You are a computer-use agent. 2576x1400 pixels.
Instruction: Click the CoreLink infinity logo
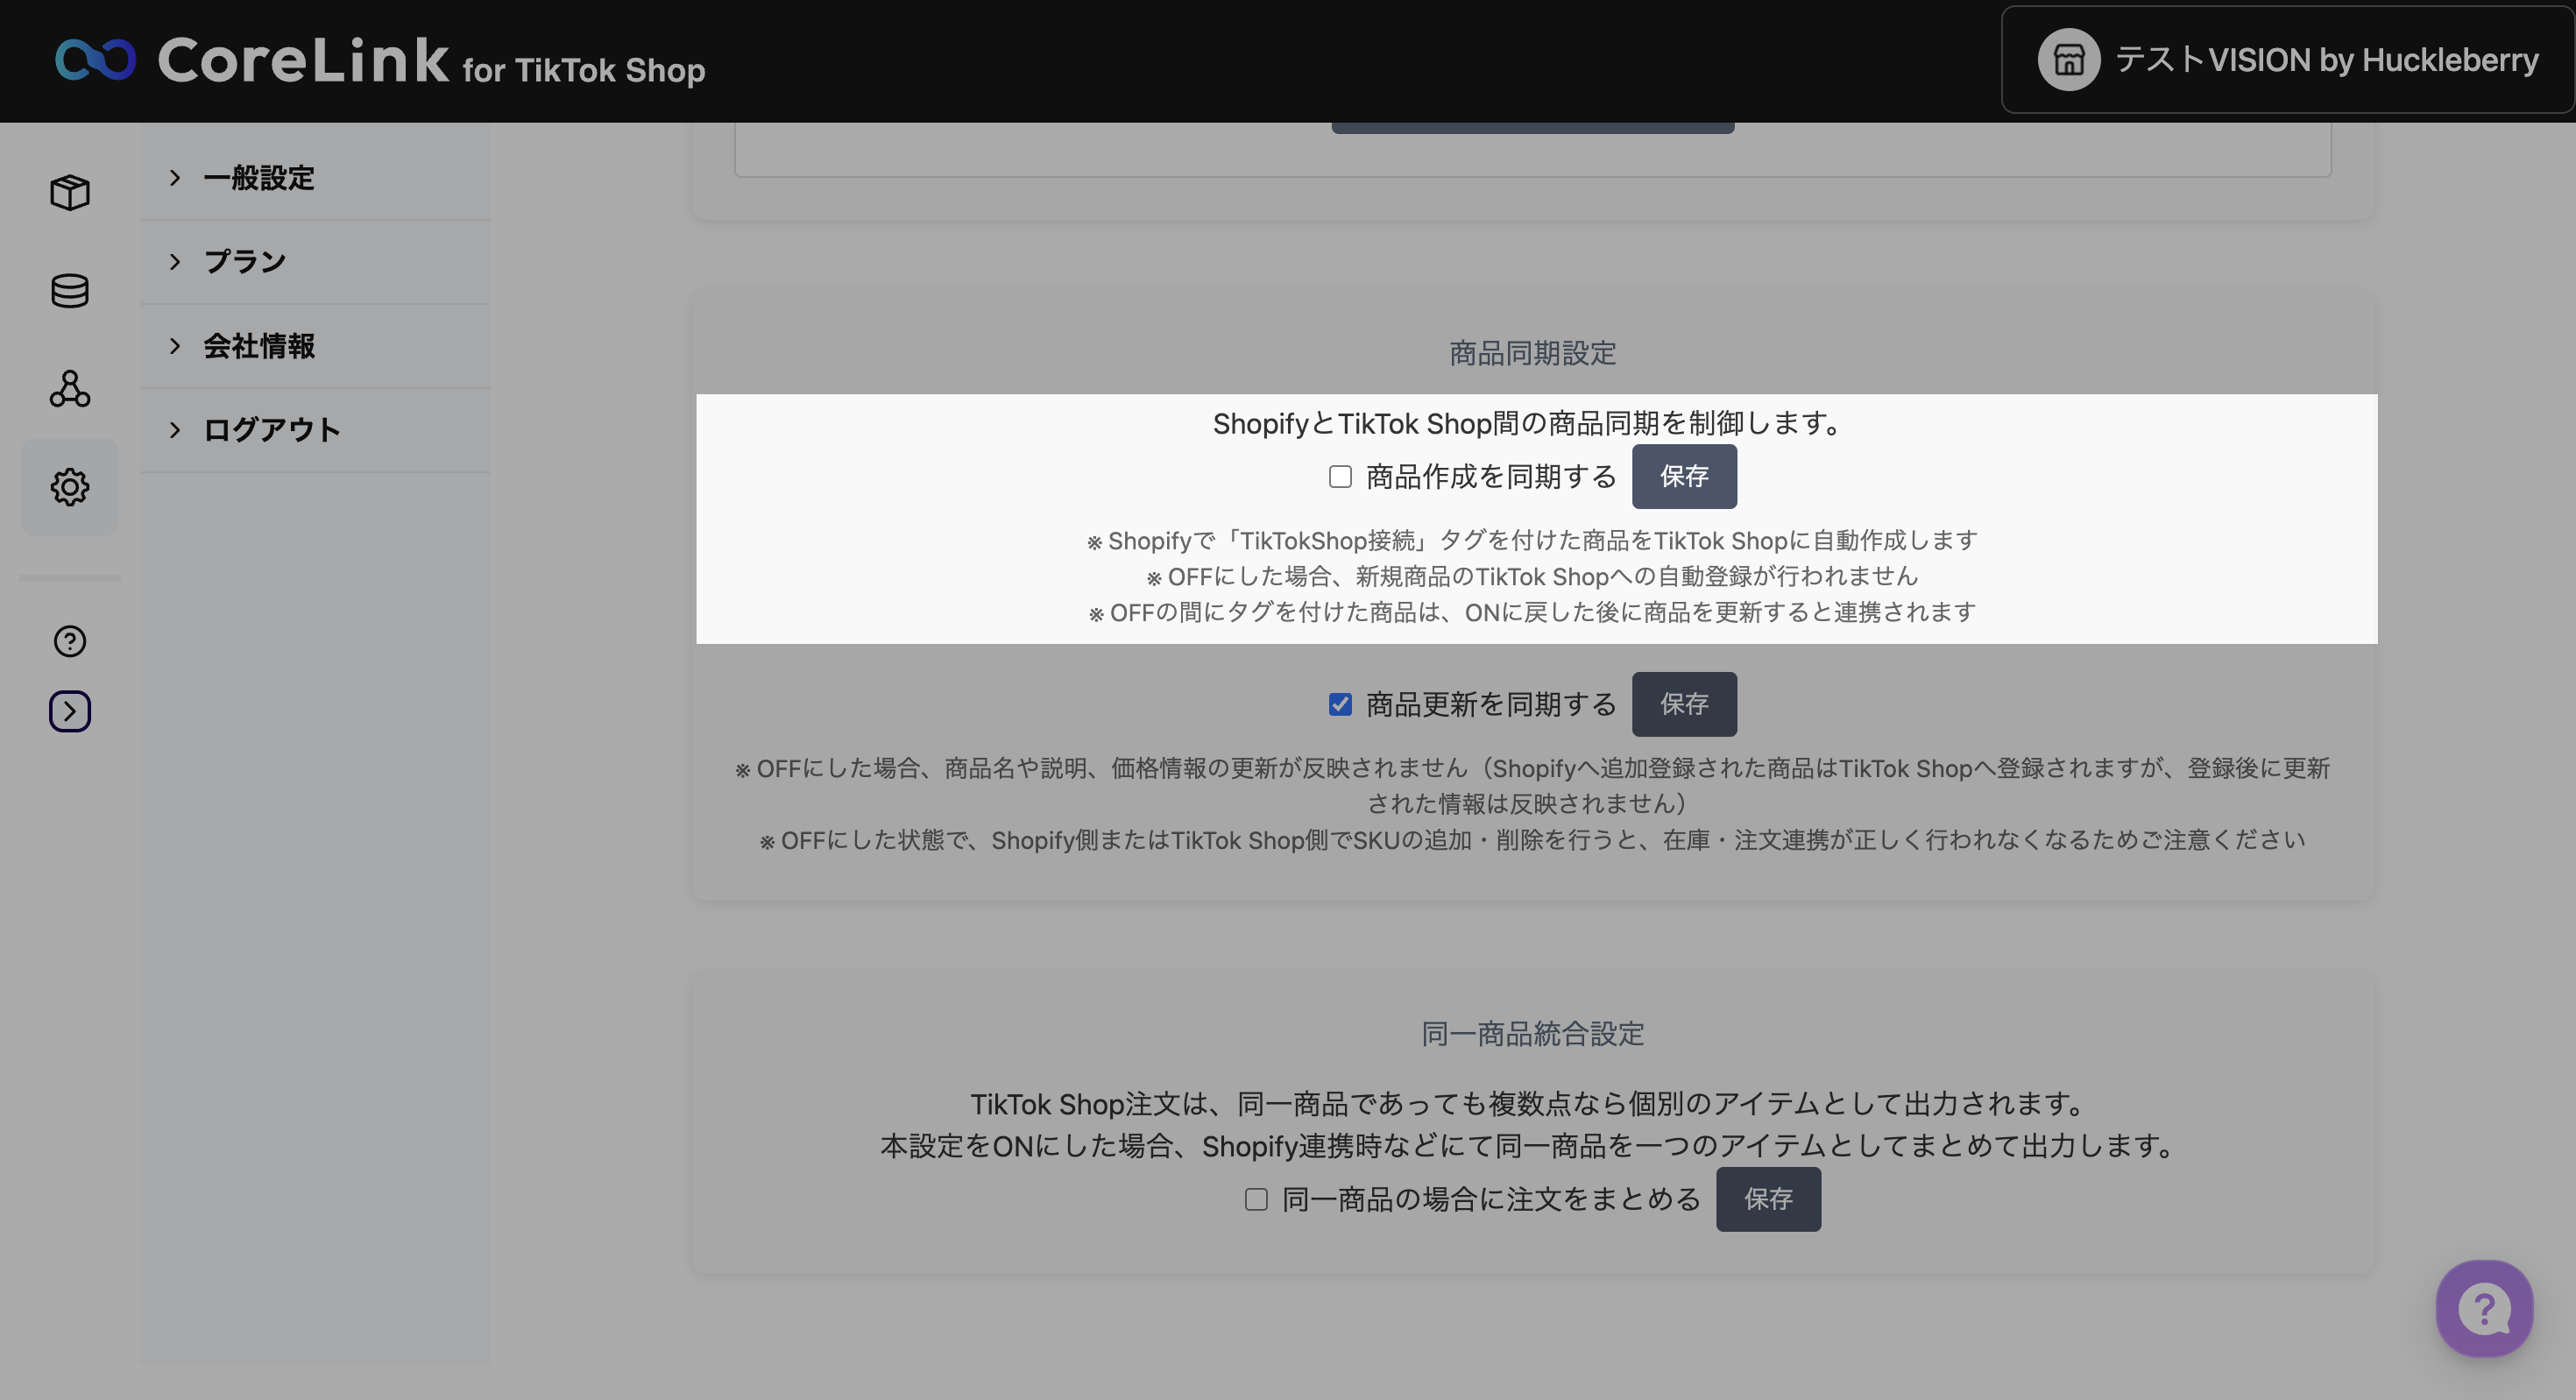(95, 60)
